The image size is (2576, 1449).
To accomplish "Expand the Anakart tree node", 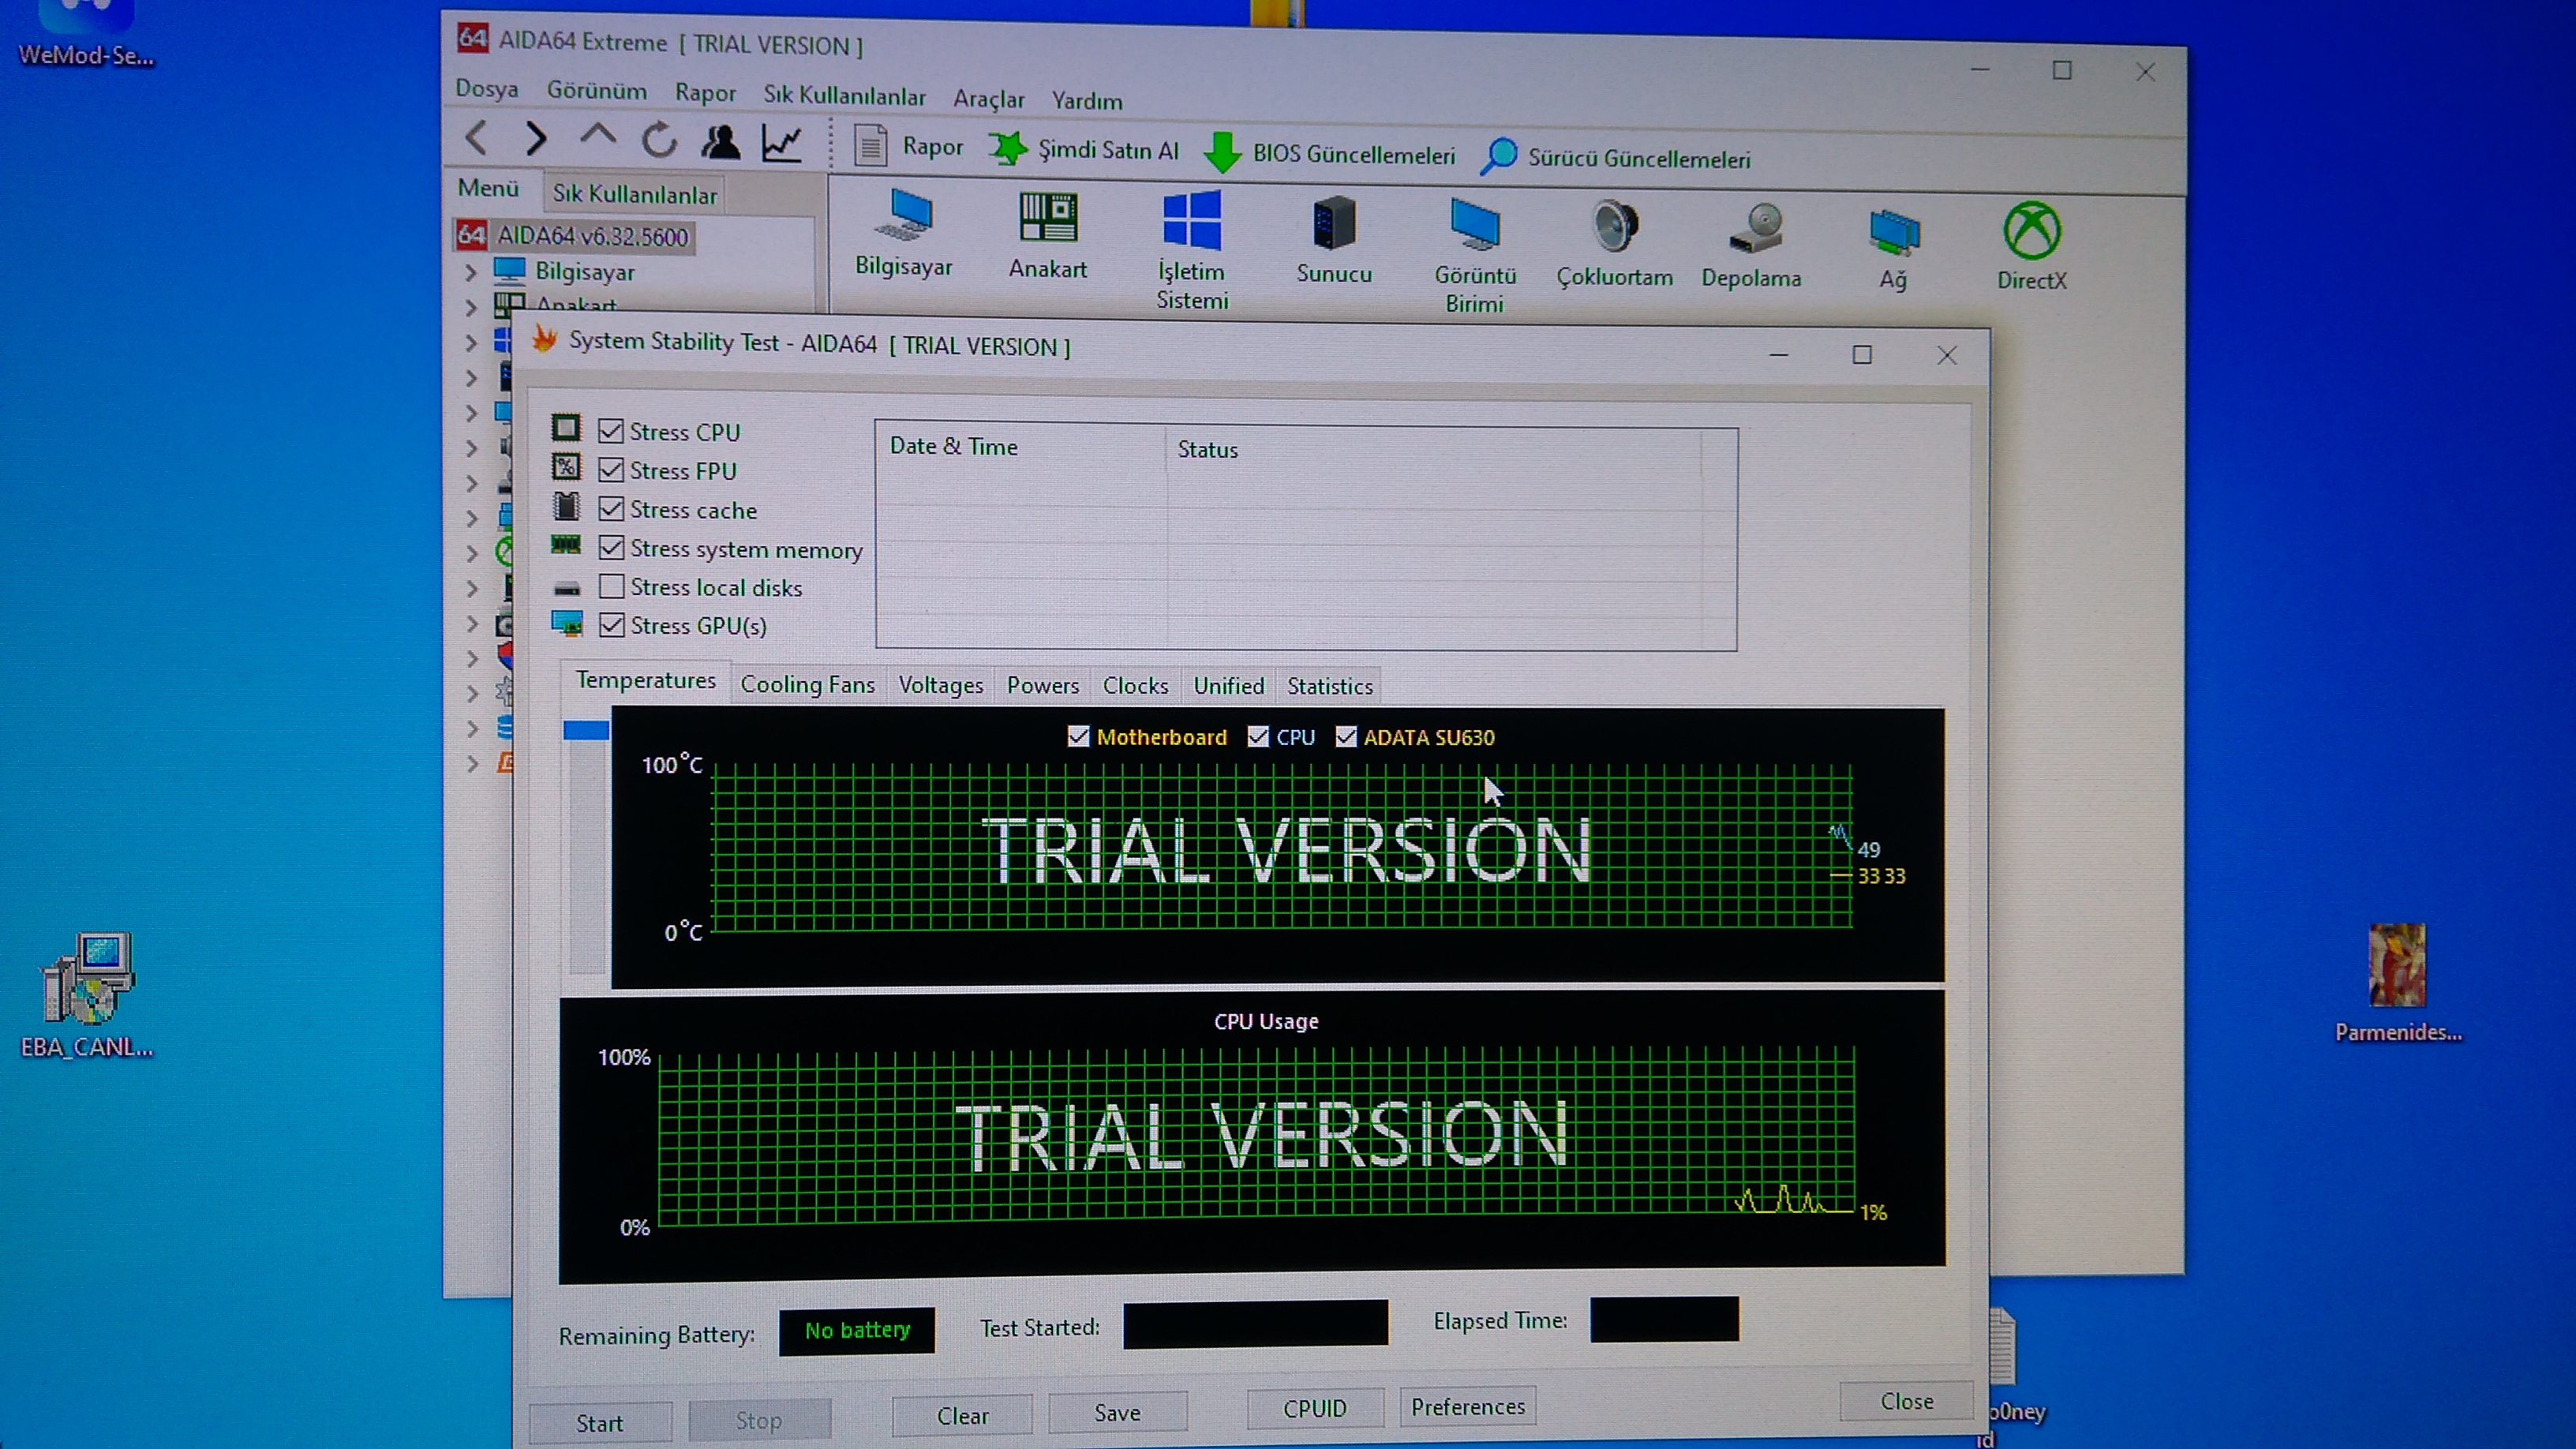I will point(471,307).
